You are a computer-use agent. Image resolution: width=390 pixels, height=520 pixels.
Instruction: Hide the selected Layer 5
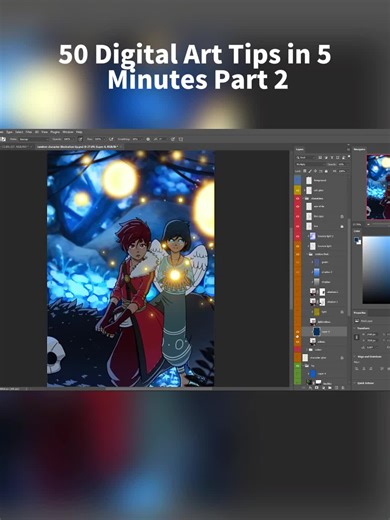point(297,331)
